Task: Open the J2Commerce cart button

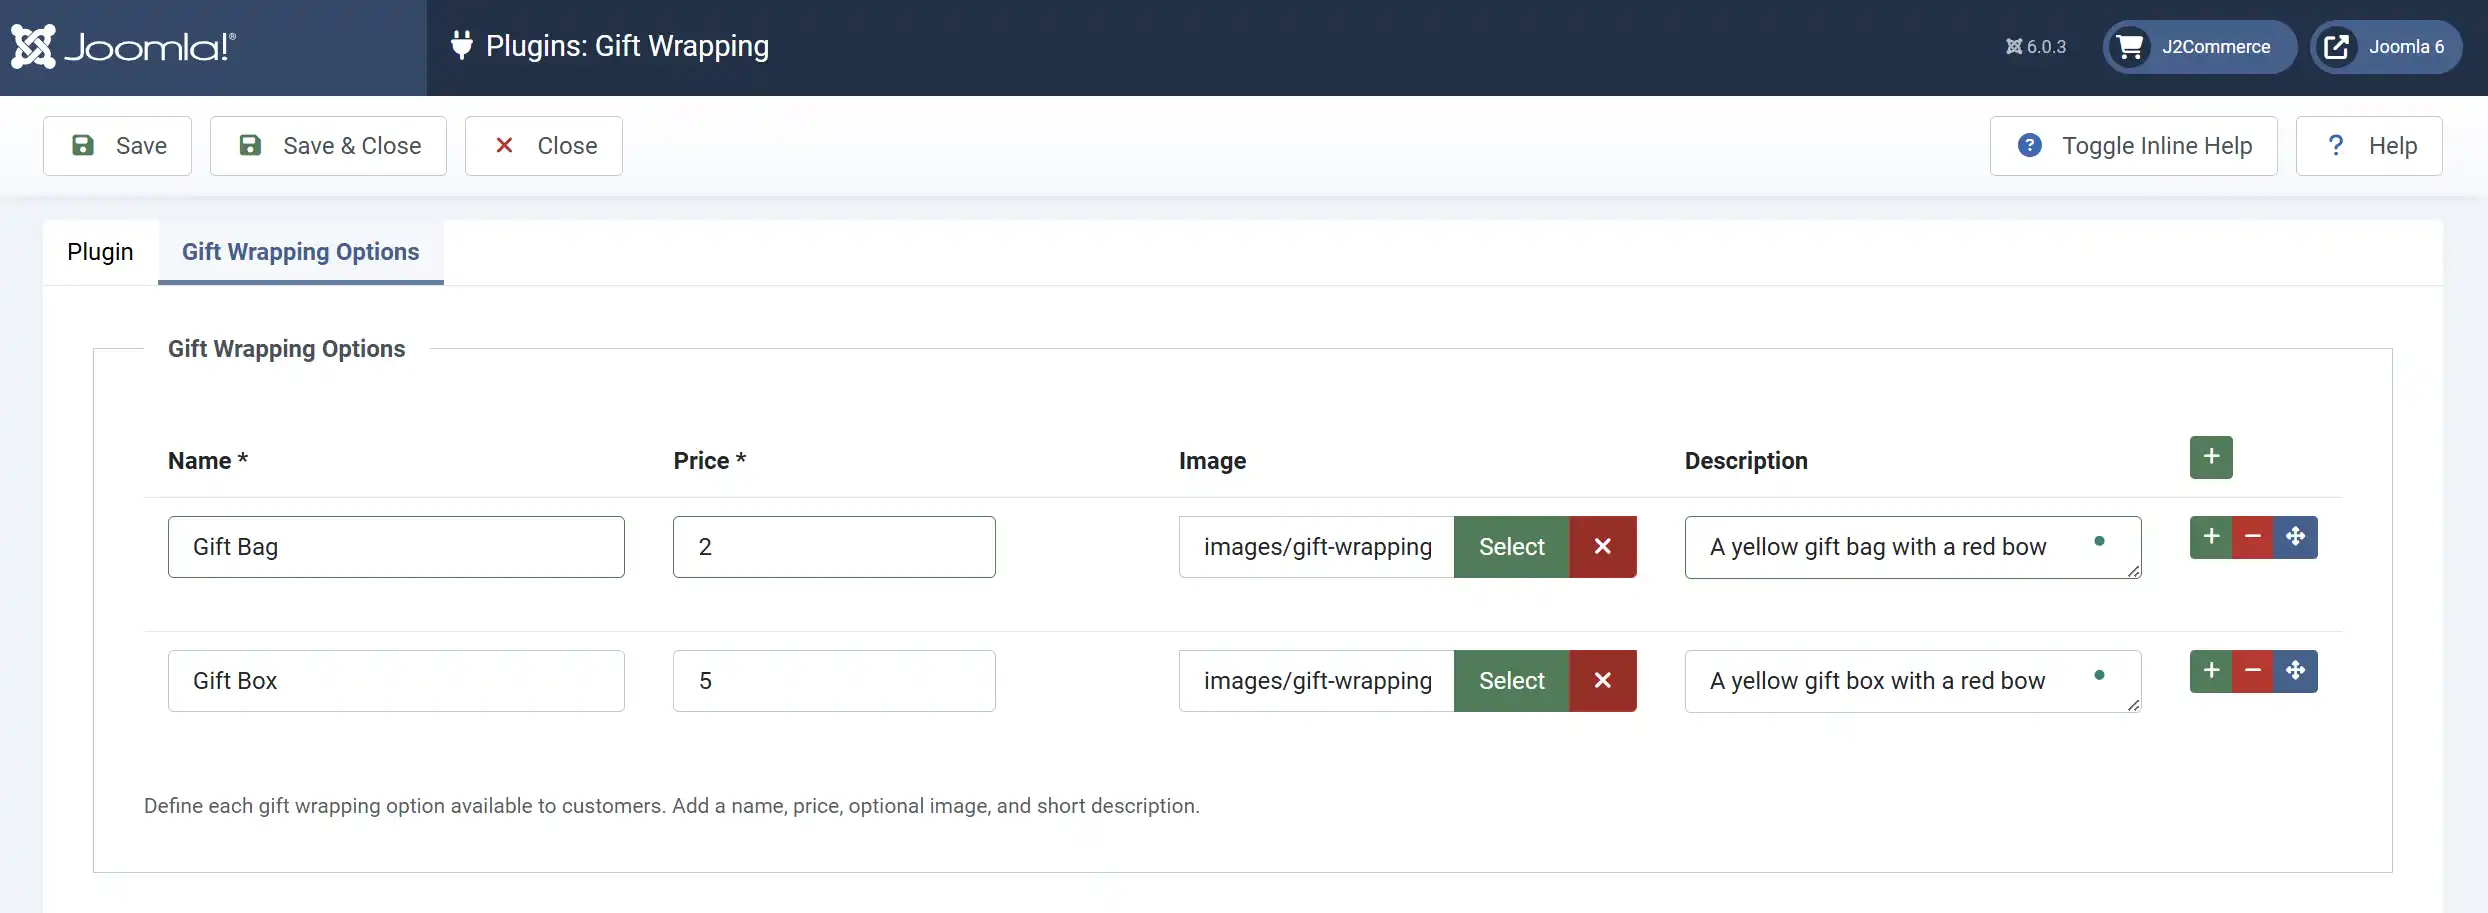Action: pyautogui.click(x=2199, y=47)
